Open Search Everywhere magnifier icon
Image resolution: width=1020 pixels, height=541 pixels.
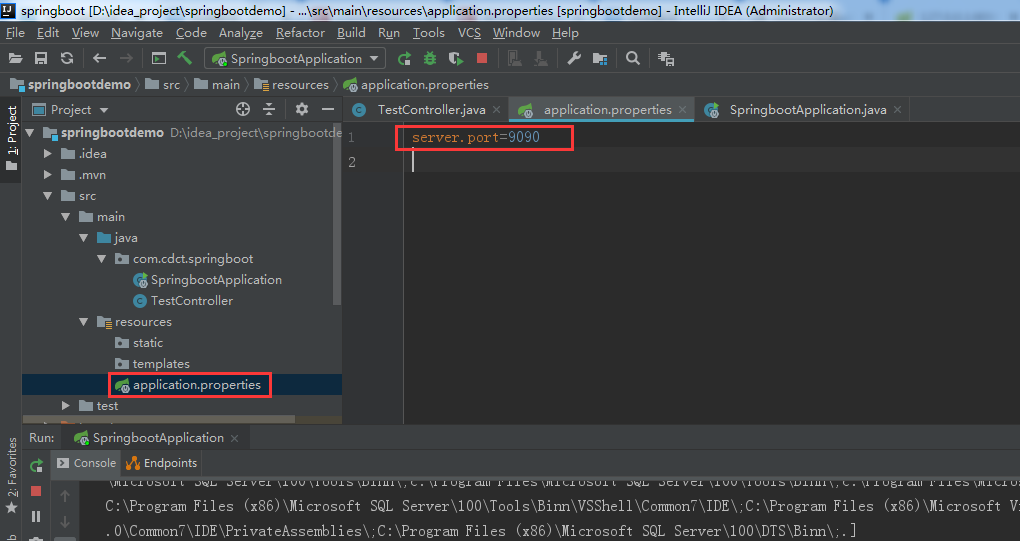pos(632,59)
